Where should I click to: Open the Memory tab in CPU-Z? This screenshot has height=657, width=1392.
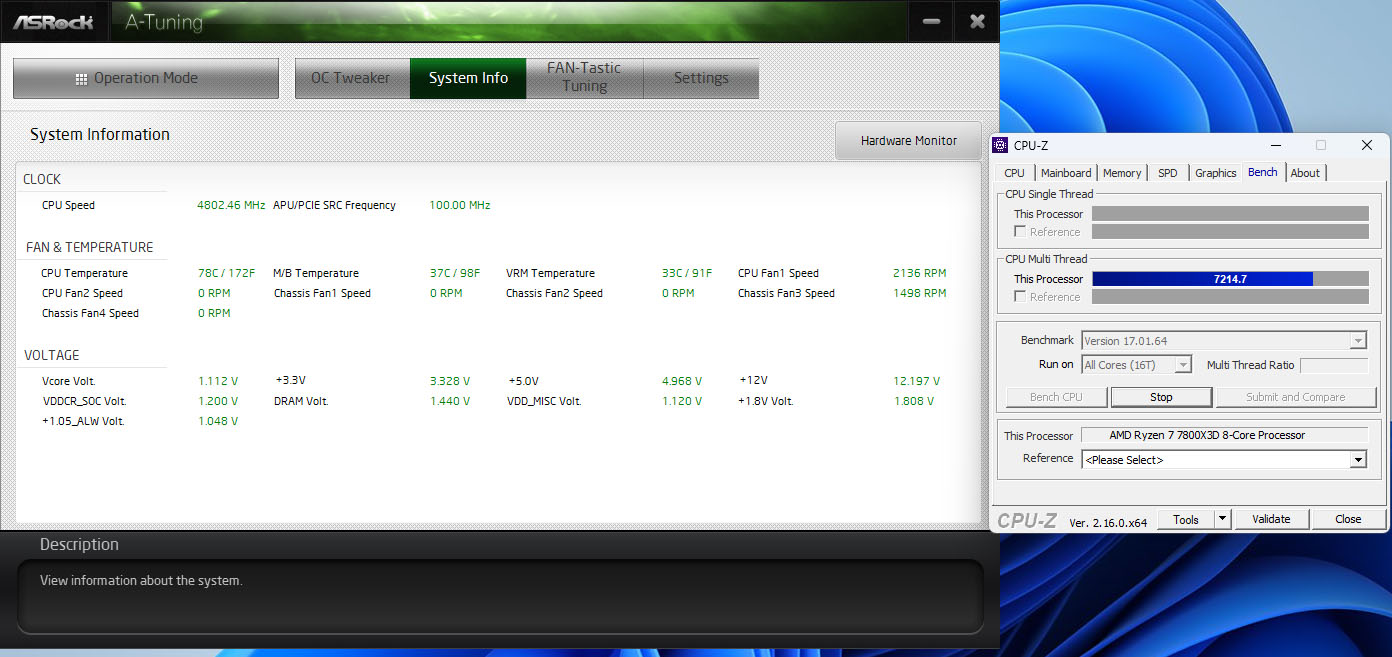pos(1122,173)
